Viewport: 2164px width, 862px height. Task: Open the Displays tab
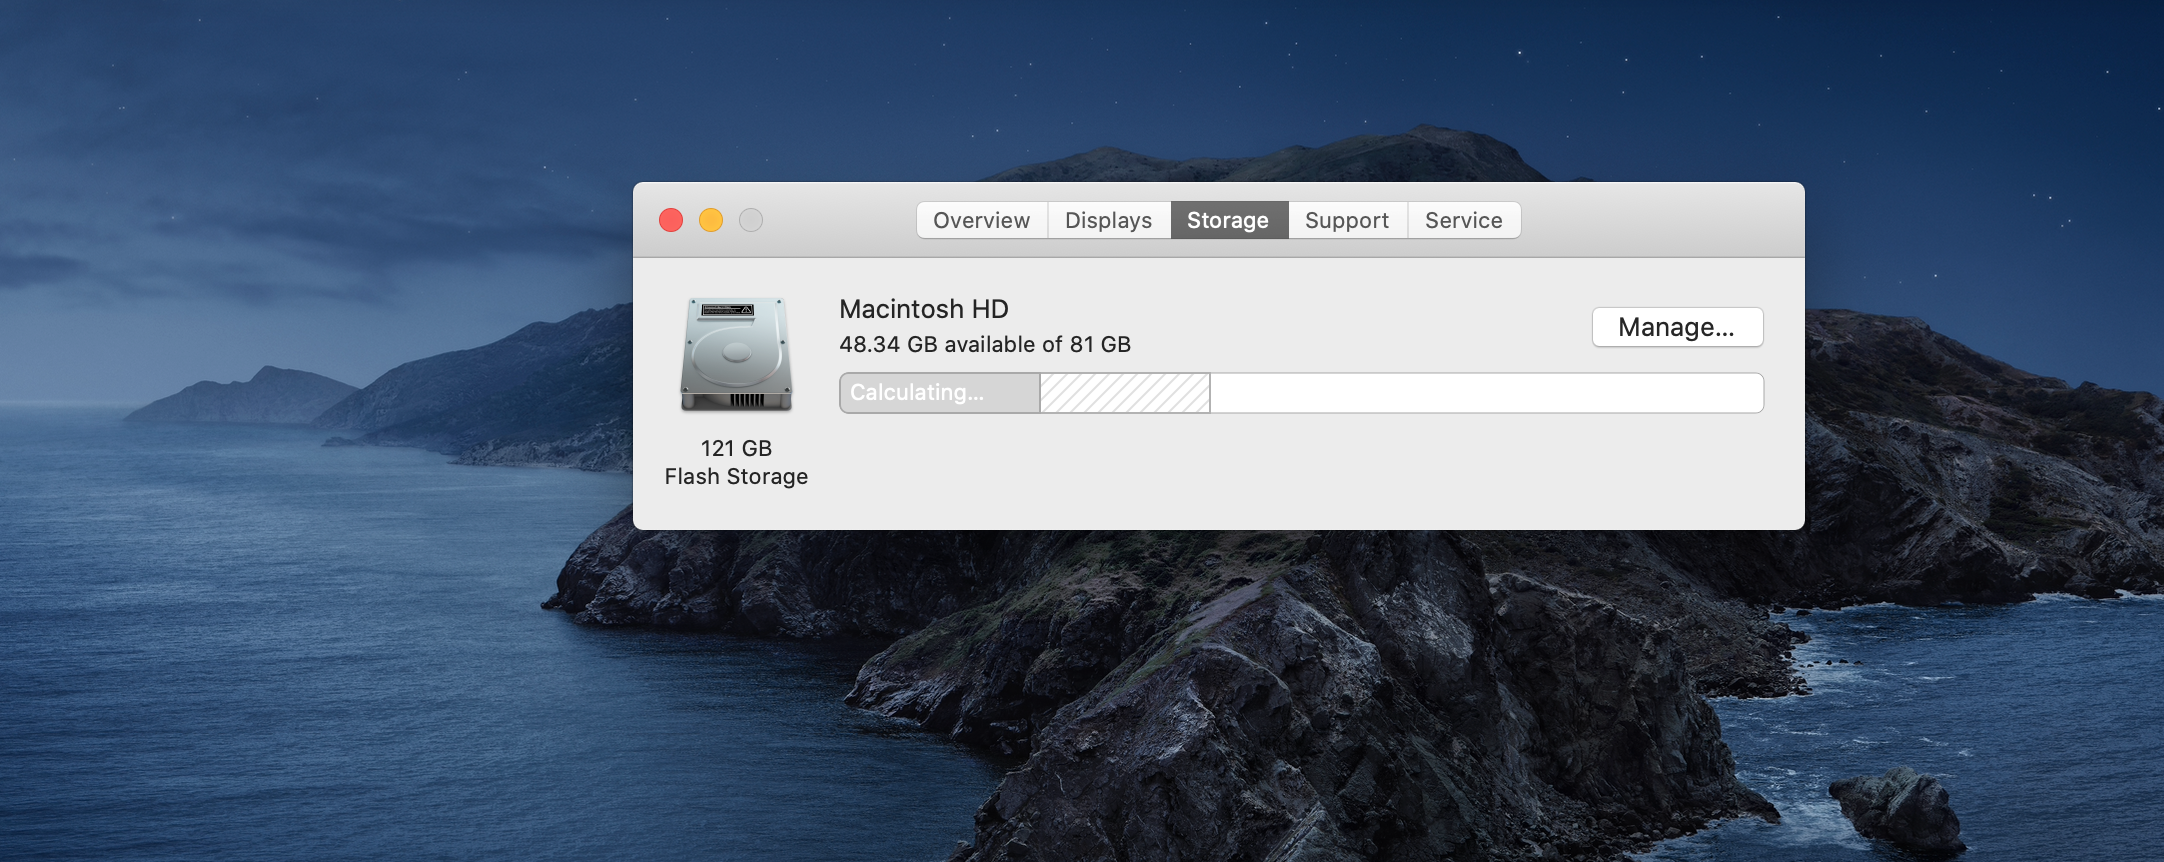1109,220
